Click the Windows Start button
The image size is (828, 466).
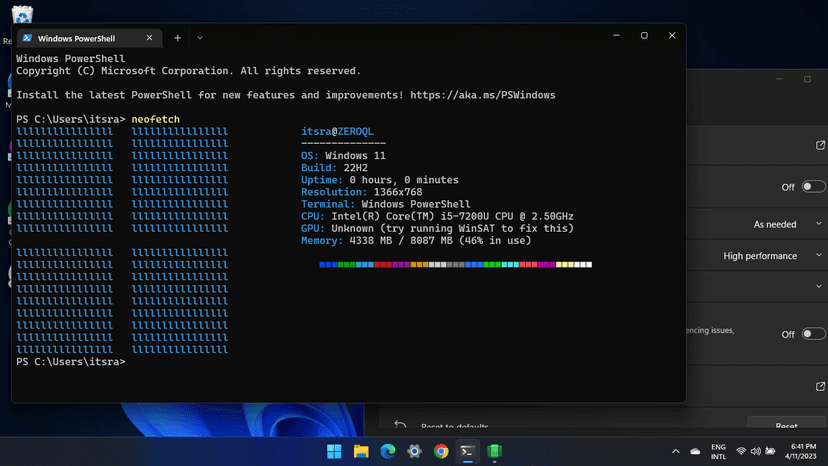point(334,451)
